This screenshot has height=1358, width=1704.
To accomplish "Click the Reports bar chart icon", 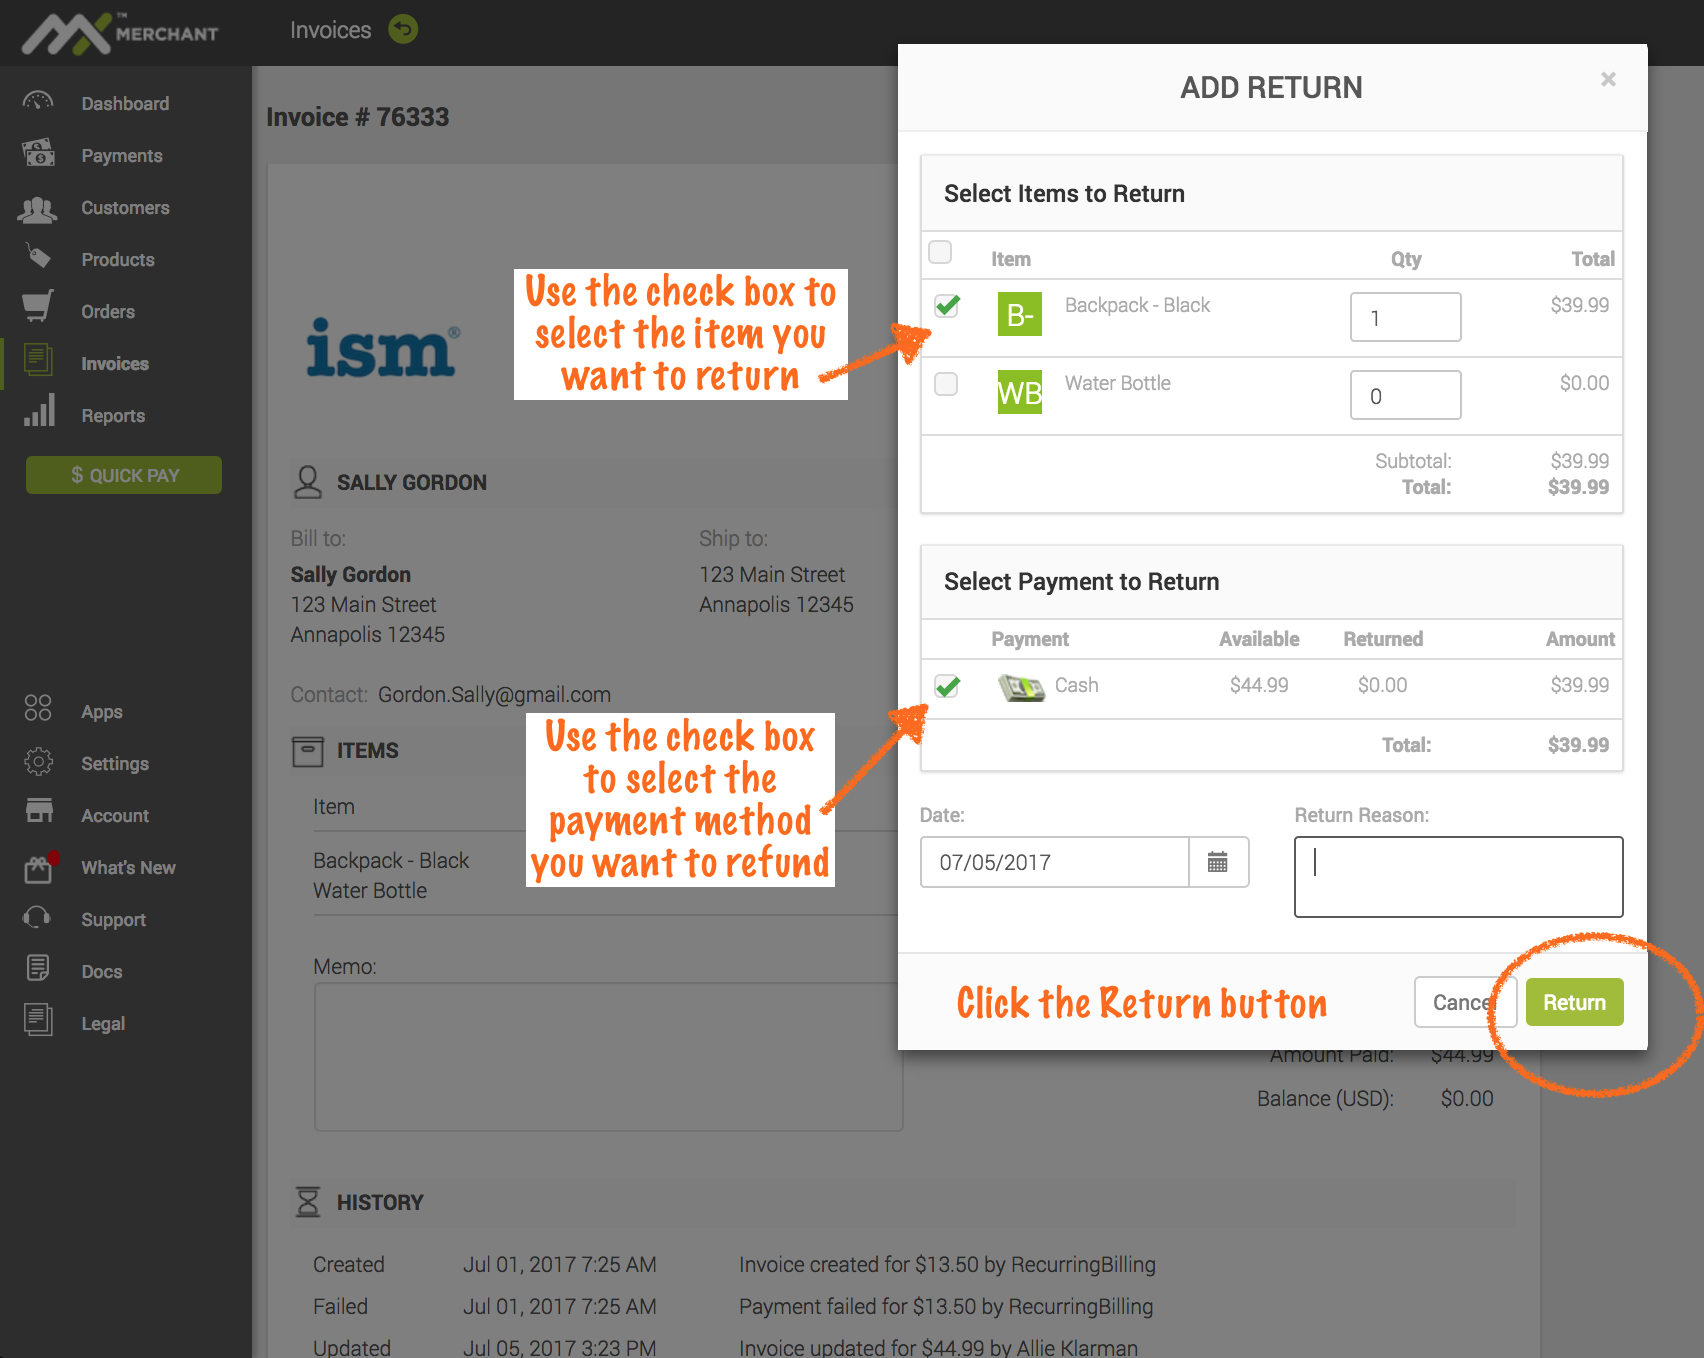I will [x=38, y=412].
